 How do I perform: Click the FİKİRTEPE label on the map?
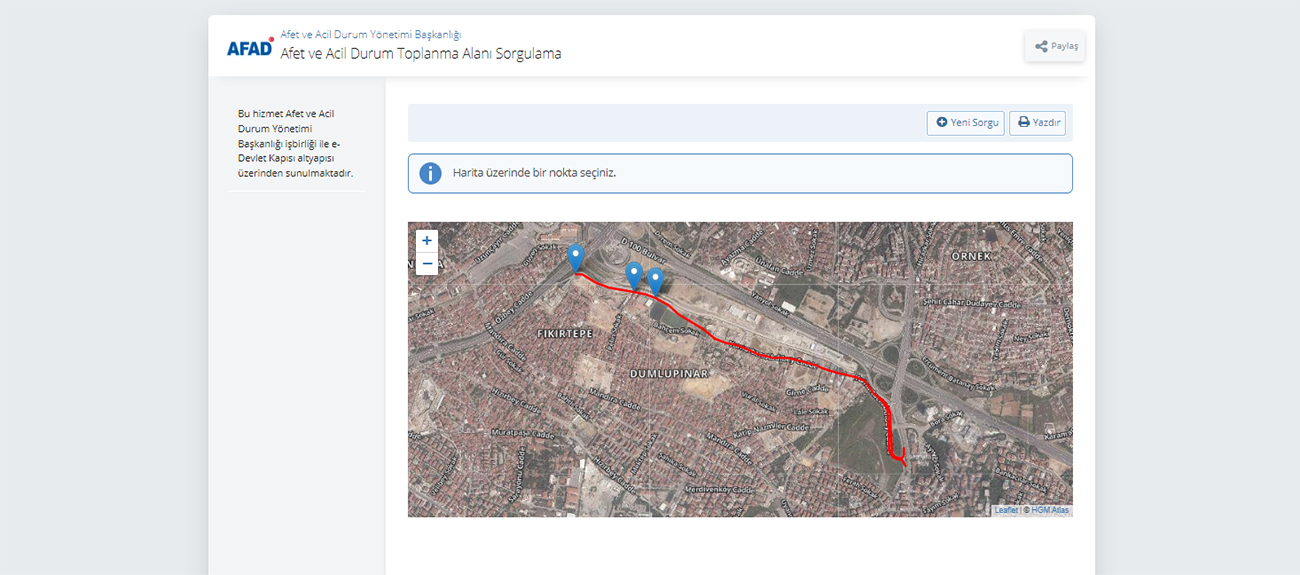566,332
